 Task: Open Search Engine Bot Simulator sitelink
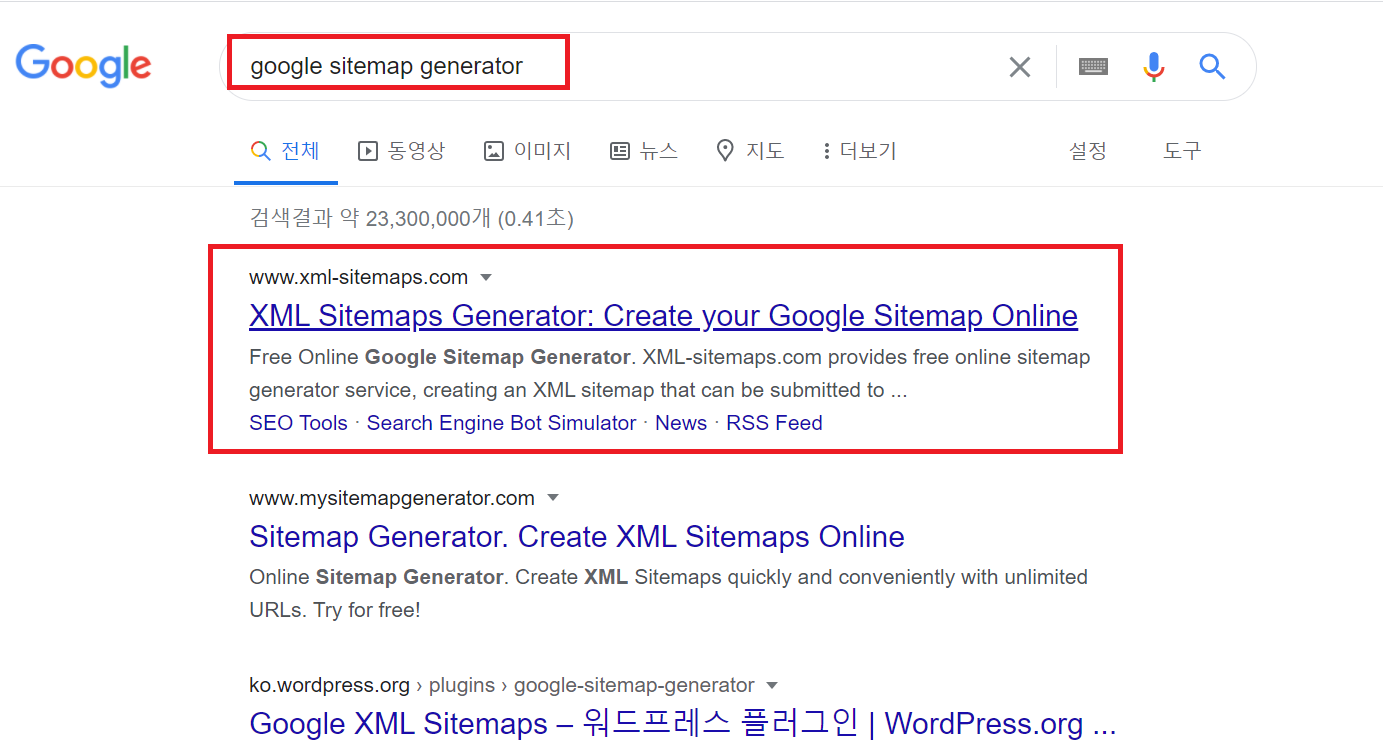tap(501, 423)
